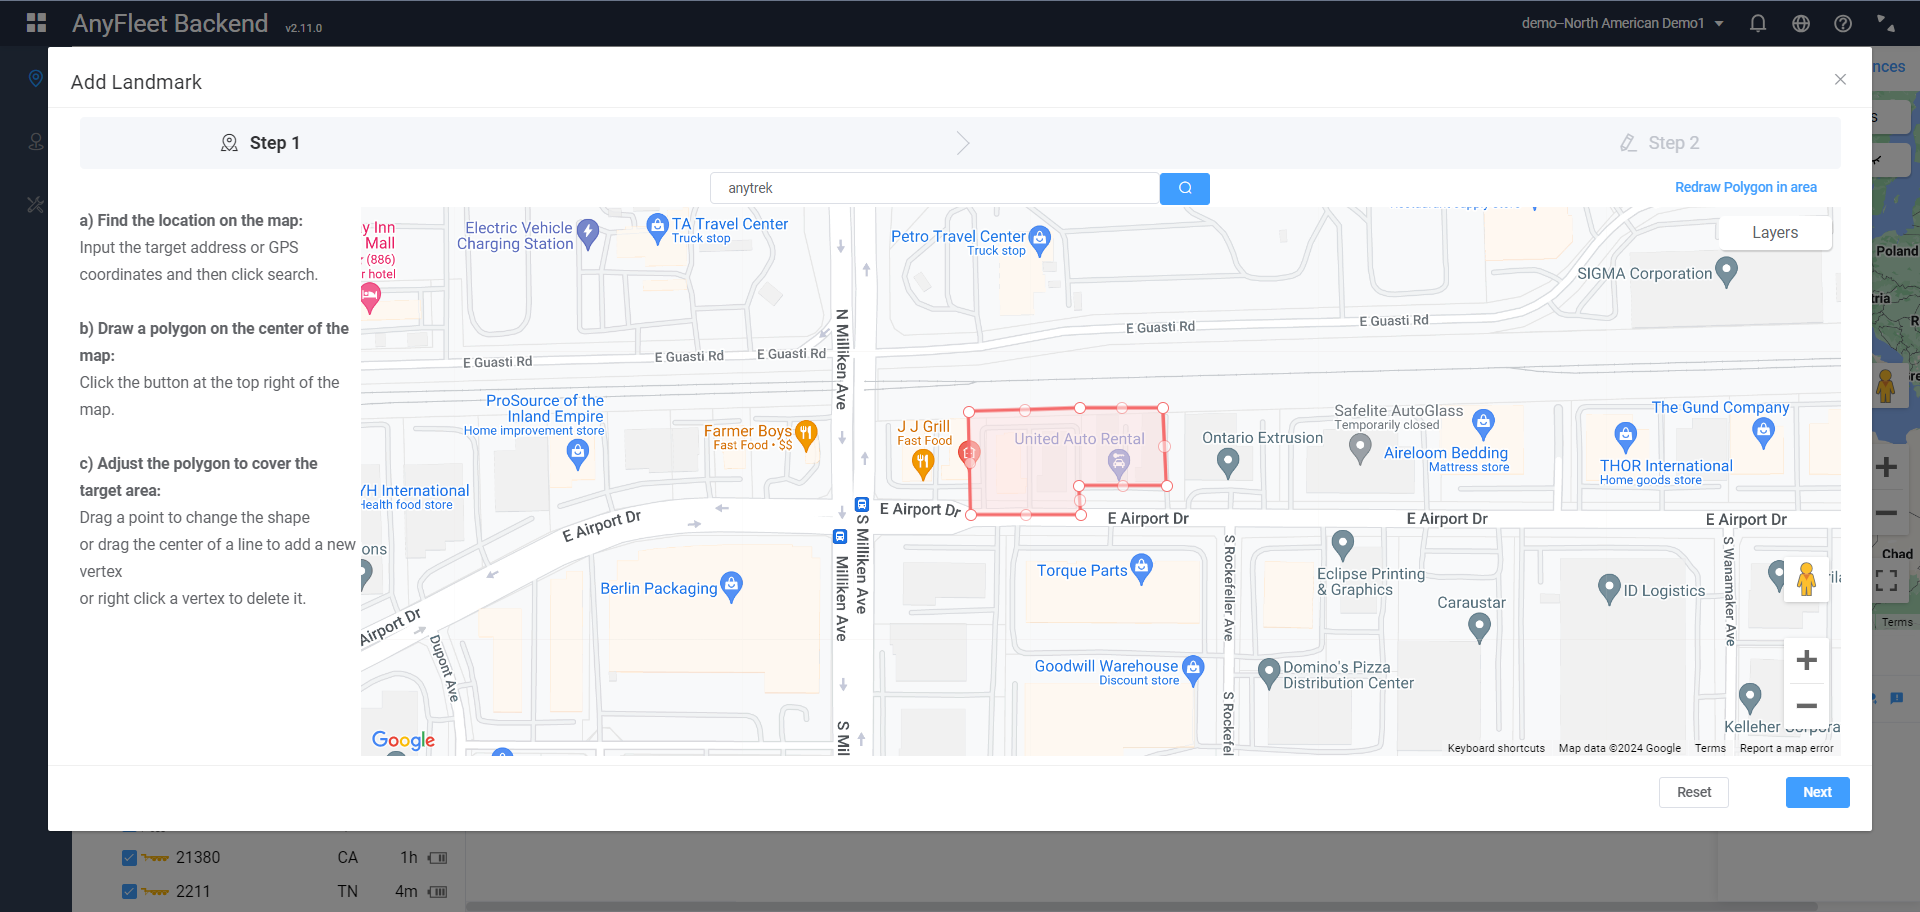Click the Caraustar map marker
This screenshot has width=1920, height=912.
click(x=1479, y=627)
